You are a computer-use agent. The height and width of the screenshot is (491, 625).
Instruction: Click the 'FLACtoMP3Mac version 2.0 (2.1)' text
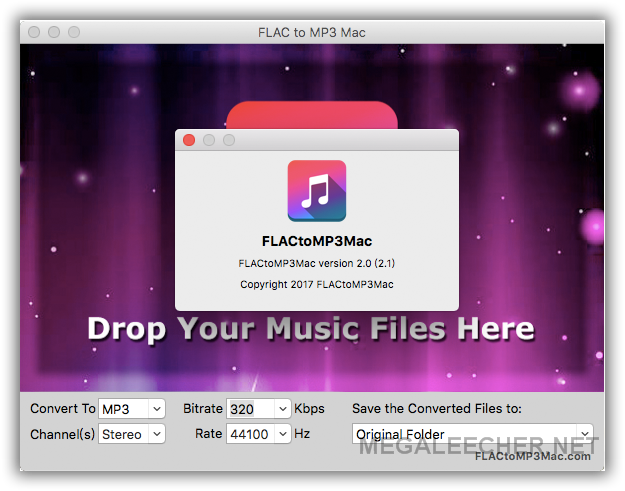click(316, 263)
